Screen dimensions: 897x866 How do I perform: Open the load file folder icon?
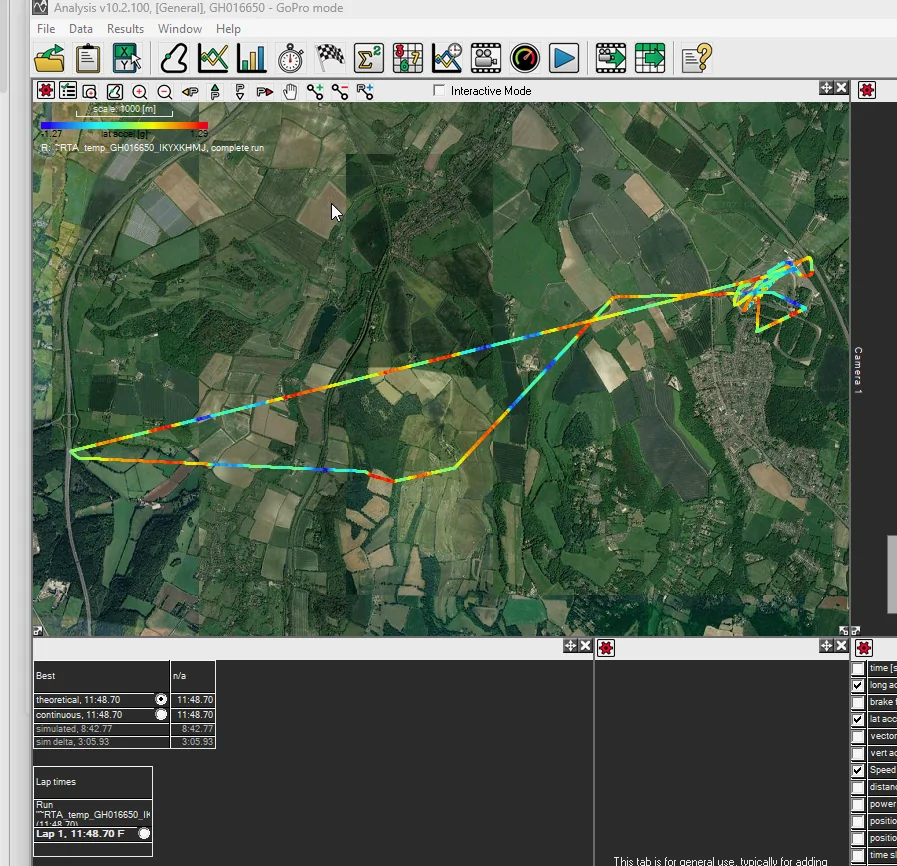click(x=49, y=58)
